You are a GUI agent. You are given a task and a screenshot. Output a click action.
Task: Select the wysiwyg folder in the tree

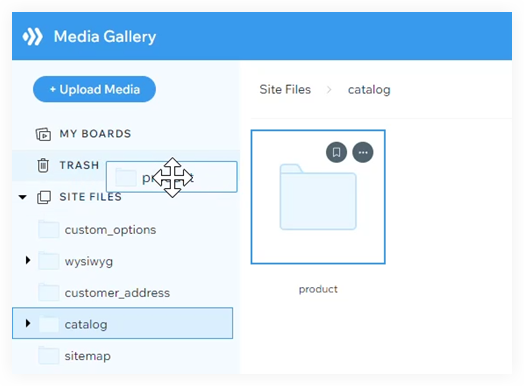click(89, 261)
